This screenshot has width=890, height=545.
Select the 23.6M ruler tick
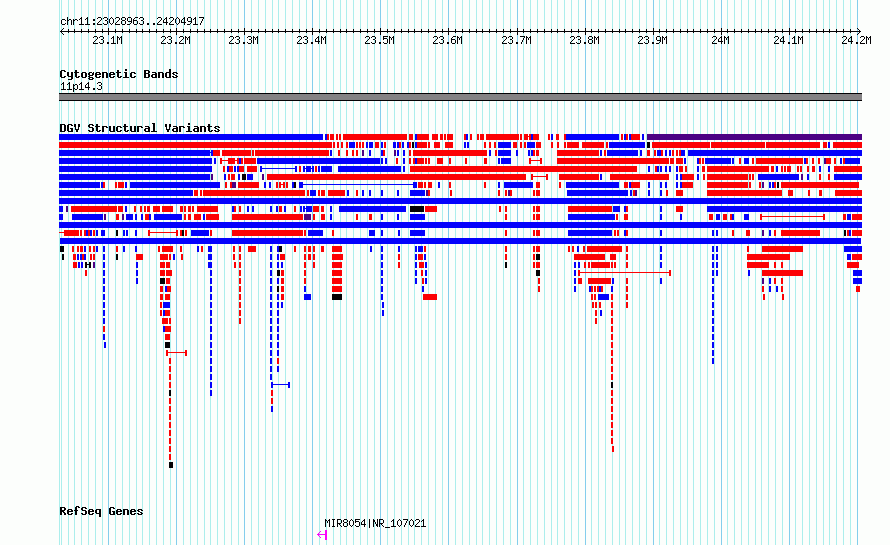448,40
